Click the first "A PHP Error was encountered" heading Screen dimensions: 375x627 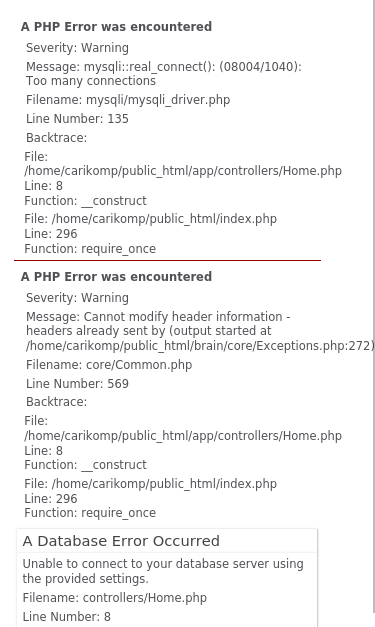click(116, 26)
